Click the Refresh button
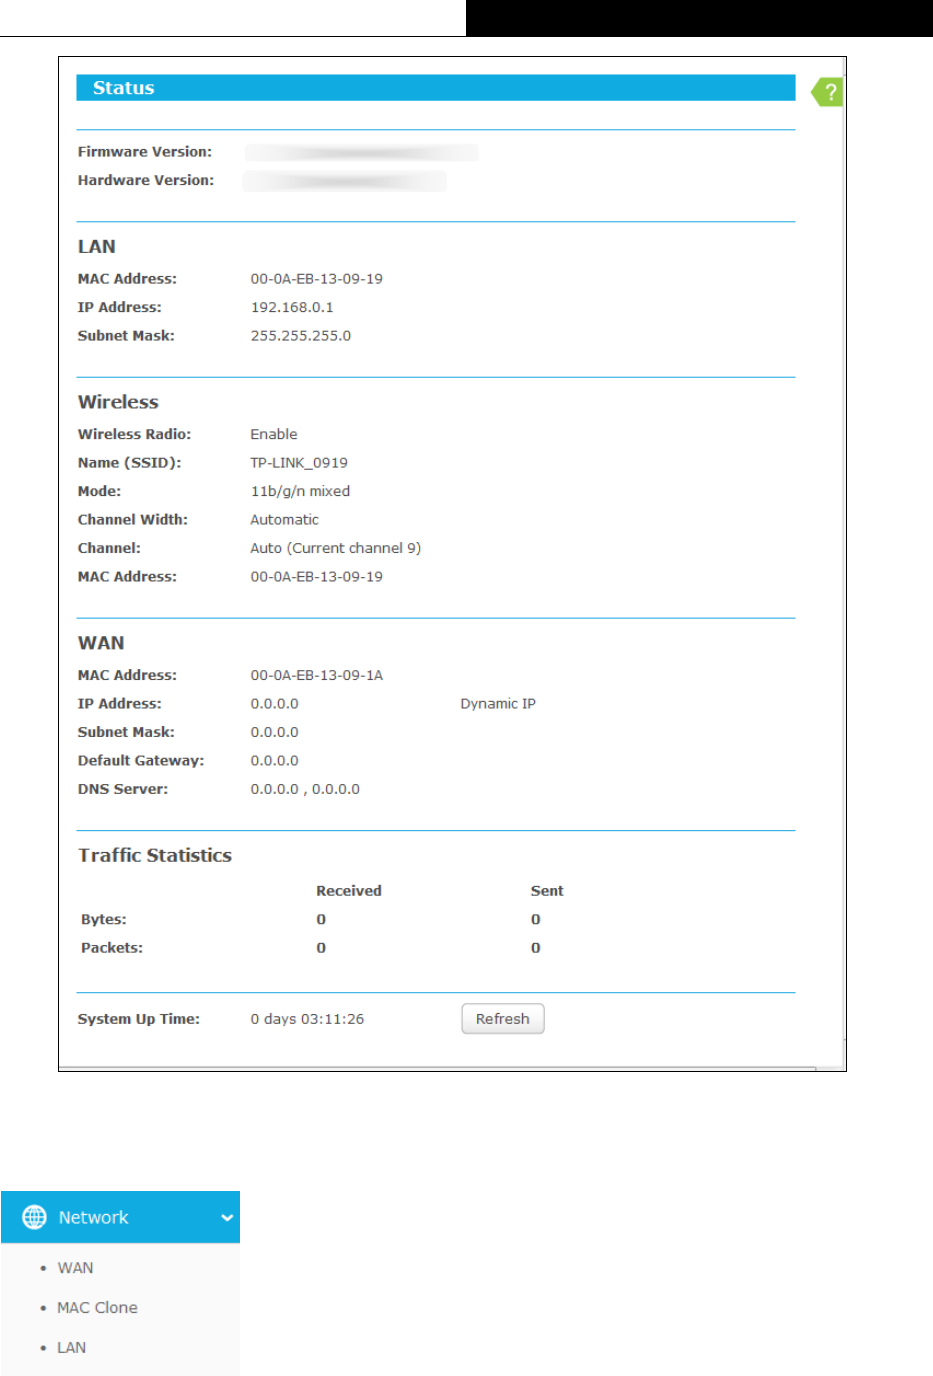The image size is (933, 1376). click(503, 1018)
